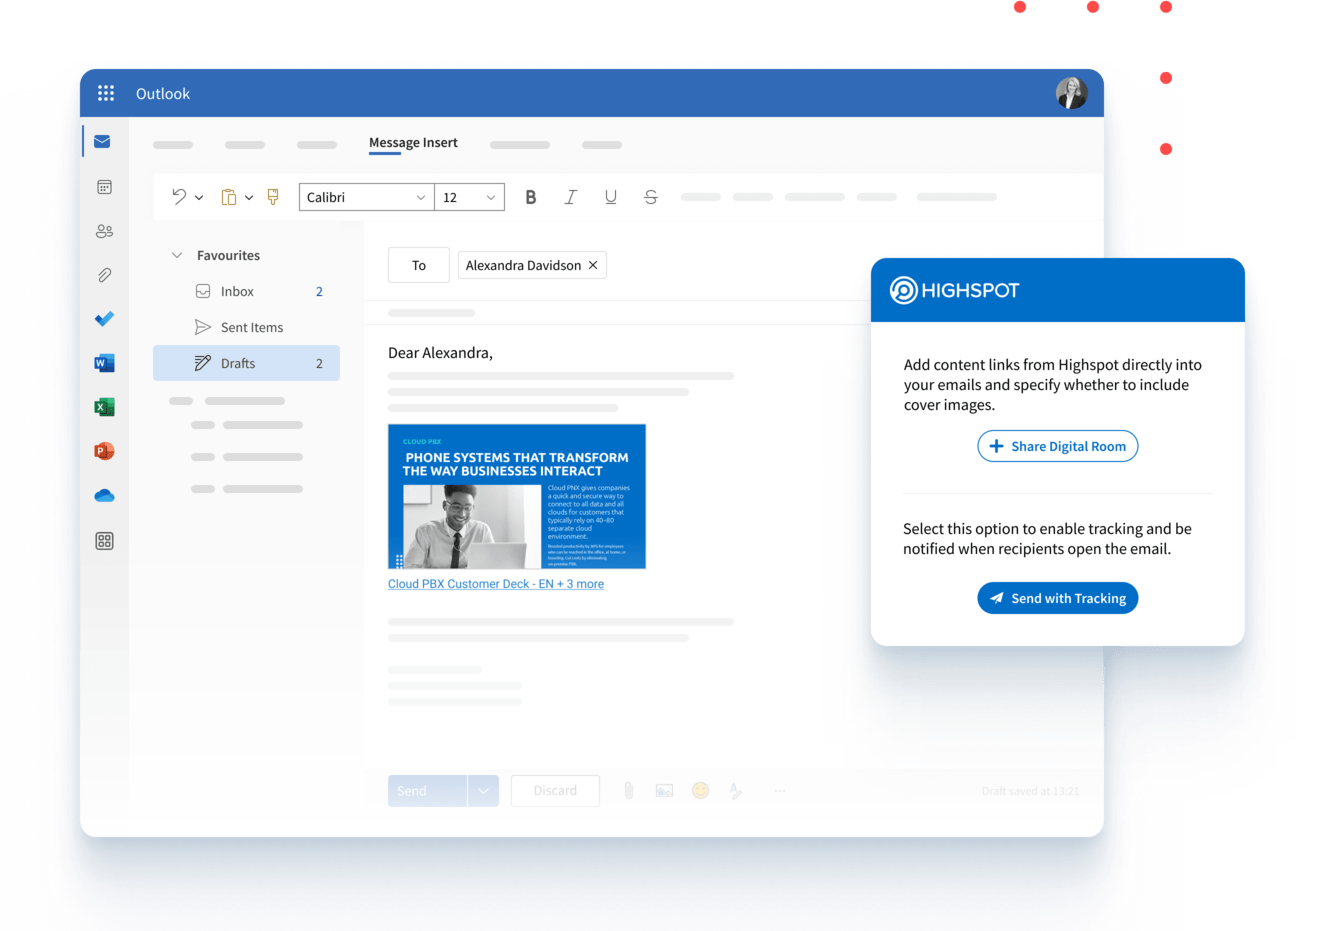
Task: Open the Send options dropdown arrow
Action: click(x=483, y=791)
